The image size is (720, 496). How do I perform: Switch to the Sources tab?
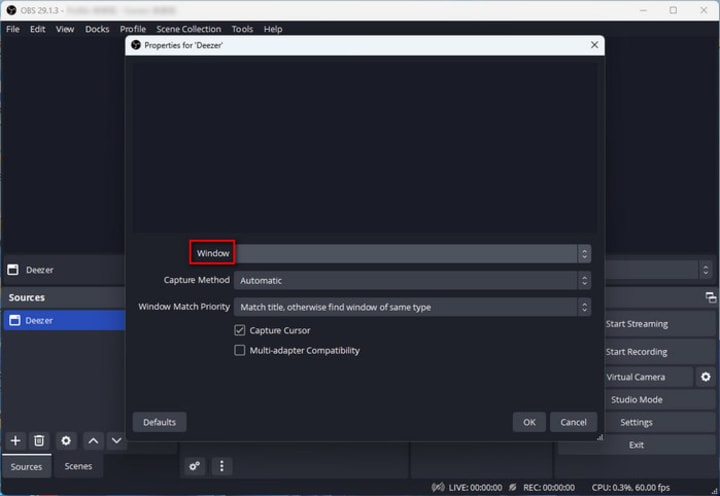tap(26, 466)
